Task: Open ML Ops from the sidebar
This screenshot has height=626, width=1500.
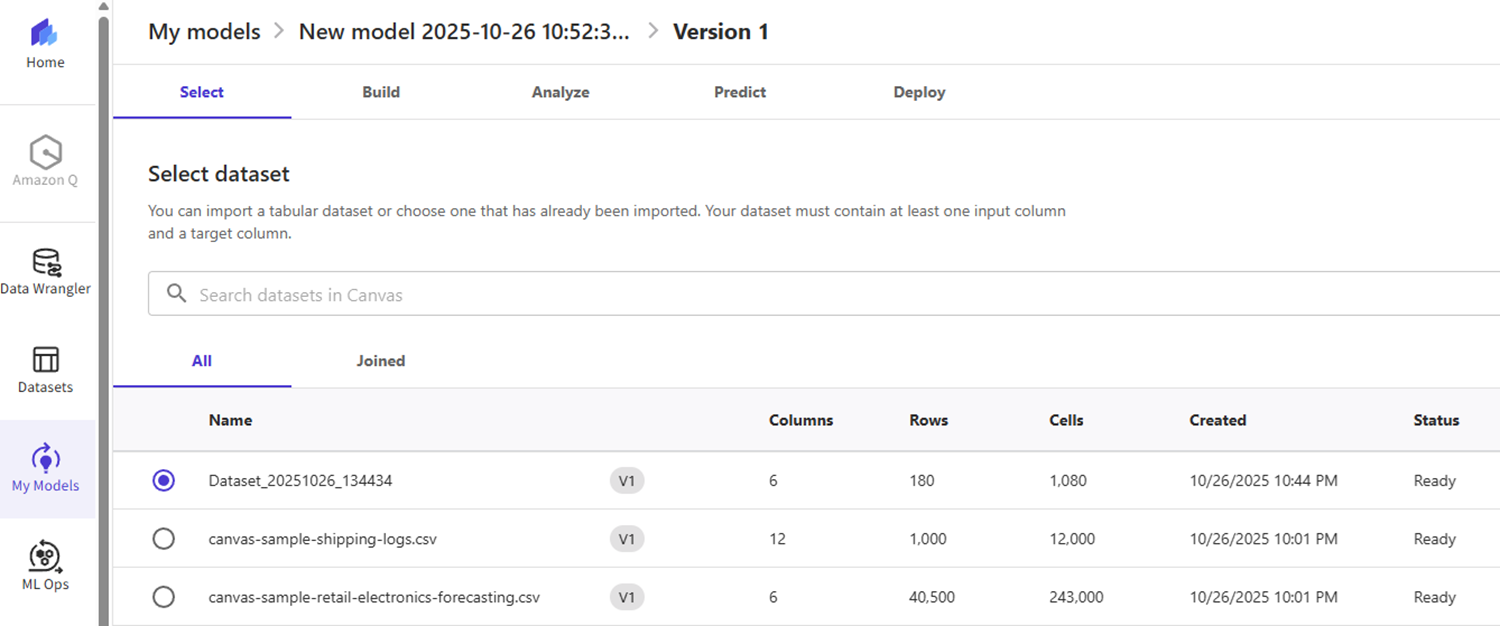Action: 45,557
